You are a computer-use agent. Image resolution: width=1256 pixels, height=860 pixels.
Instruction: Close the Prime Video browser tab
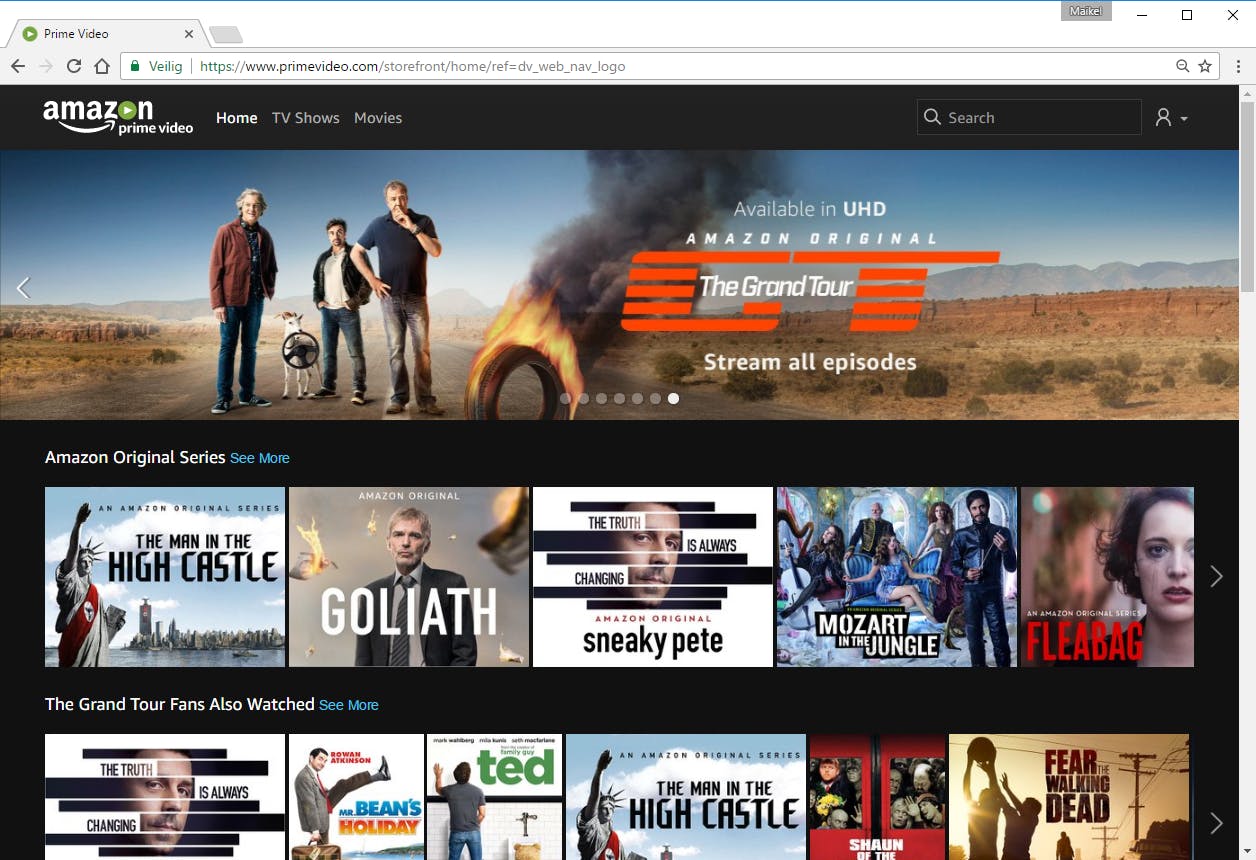[189, 33]
